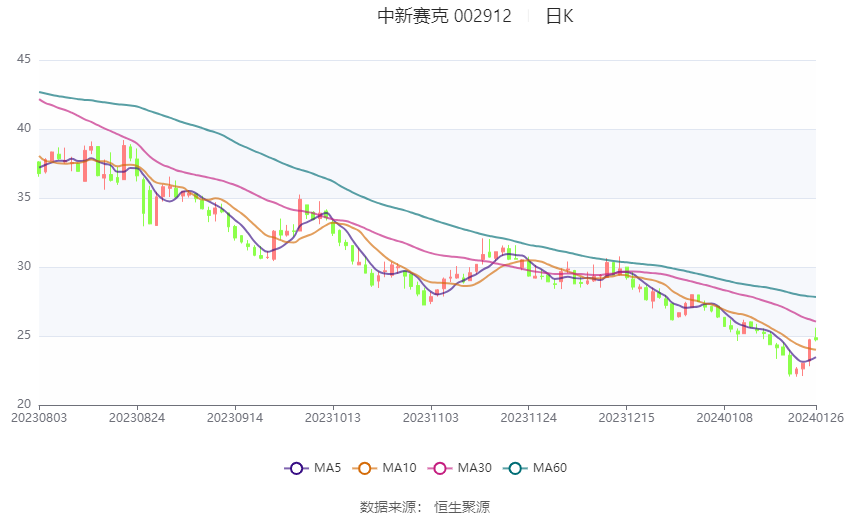Screen dimensions: 850x517
Task: Toggle the MA30 pink legend circle
Action: click(440, 468)
